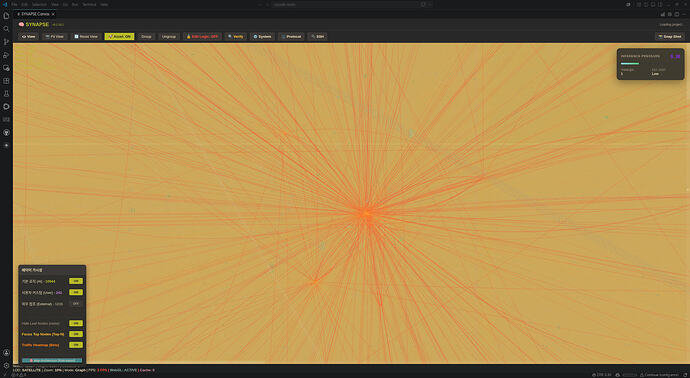Click the System button

click(262, 37)
